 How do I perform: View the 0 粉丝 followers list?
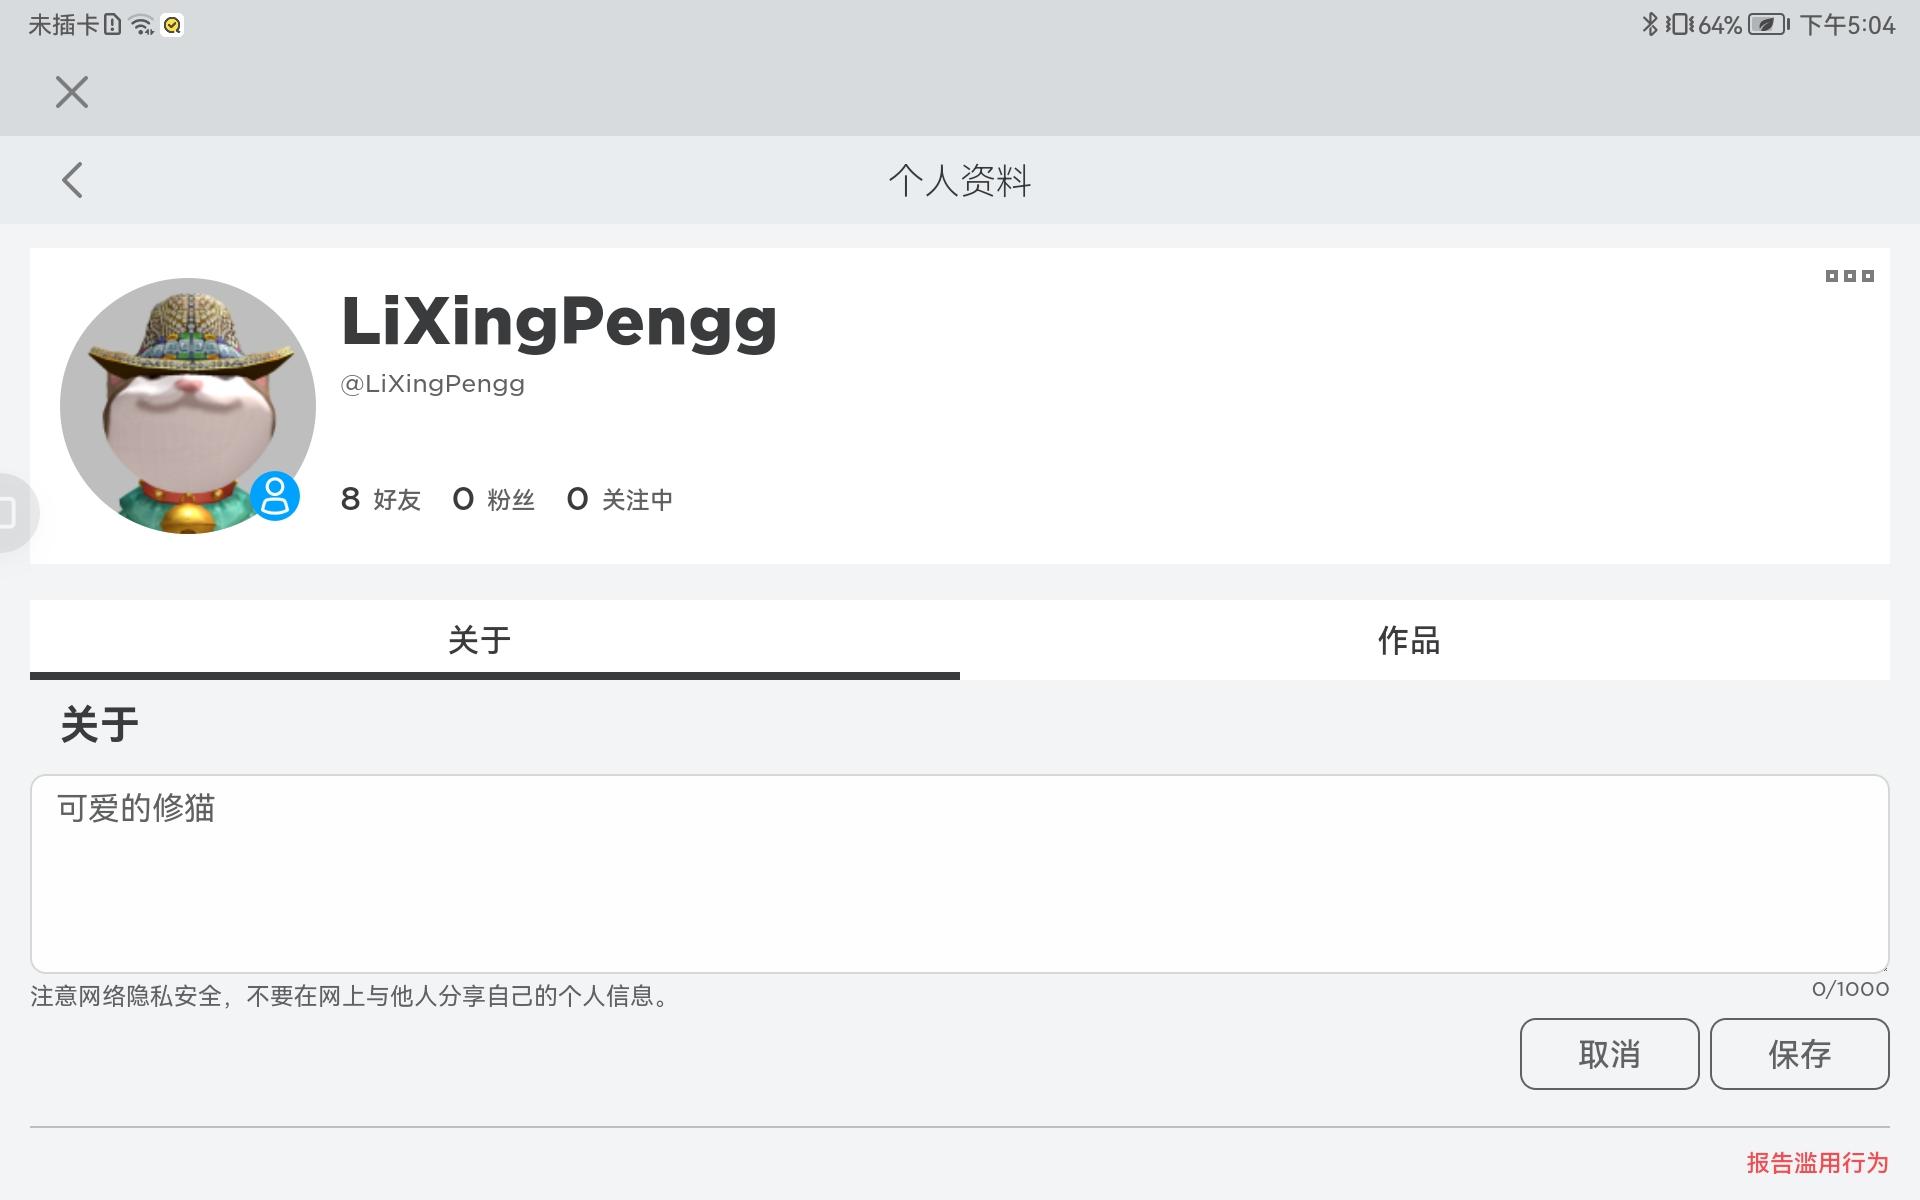494,499
